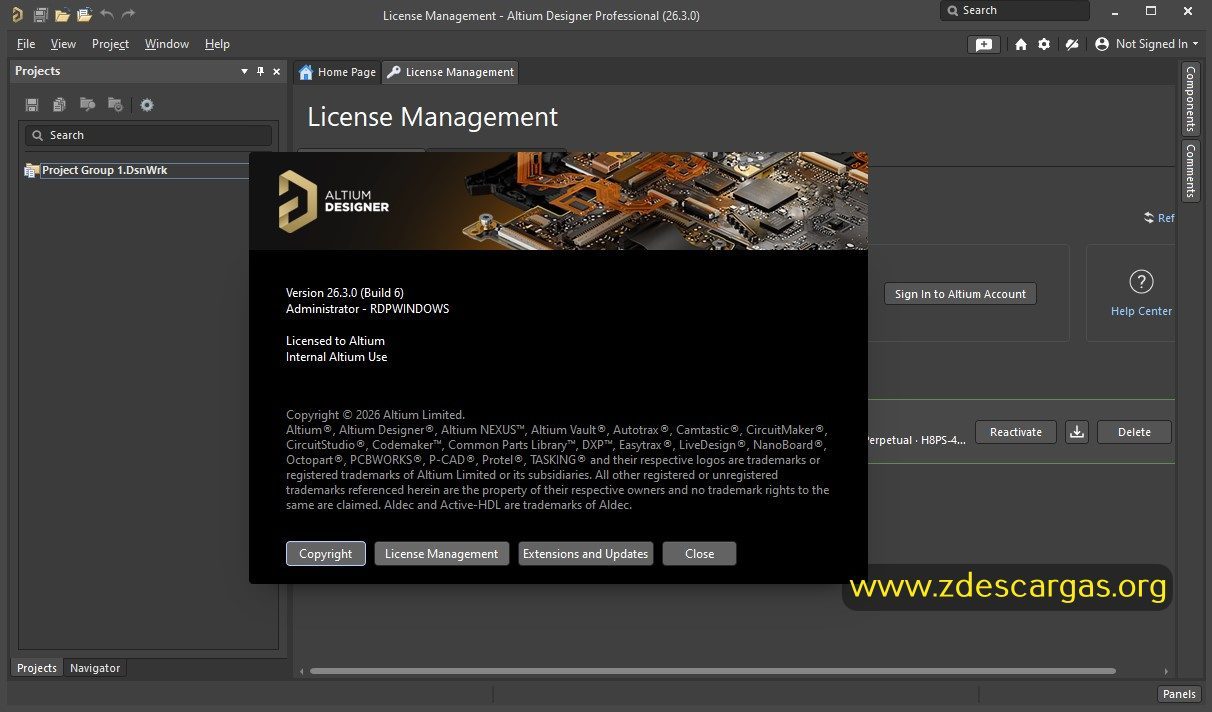Close the Projects panel
The image size is (1212, 712).
coord(277,71)
